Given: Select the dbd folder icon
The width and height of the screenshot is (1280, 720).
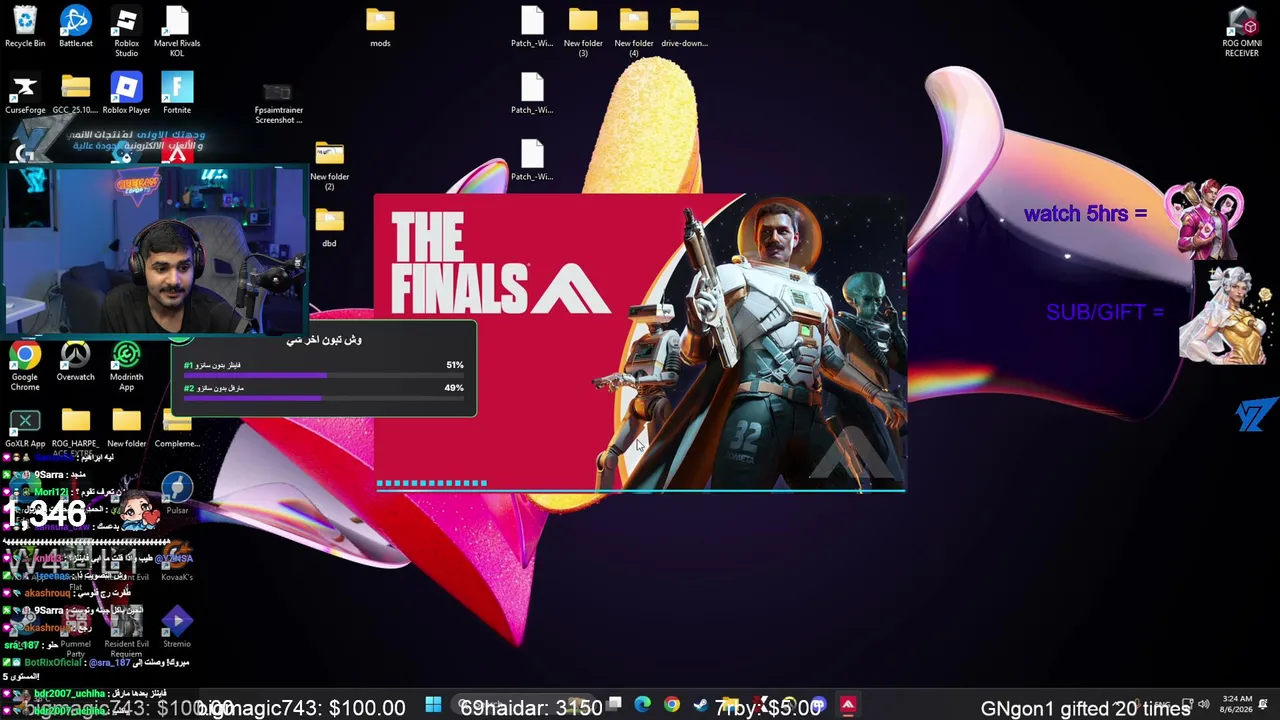Looking at the screenshot, I should tap(329, 227).
